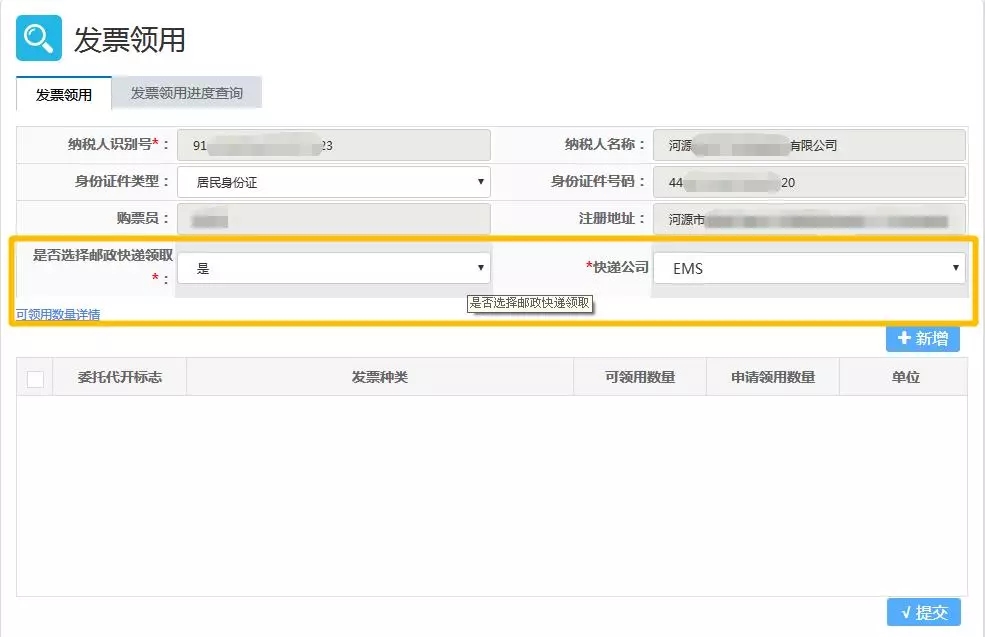Image resolution: width=985 pixels, height=637 pixels.
Task: Click the 注册地址 field
Action: tap(809, 219)
